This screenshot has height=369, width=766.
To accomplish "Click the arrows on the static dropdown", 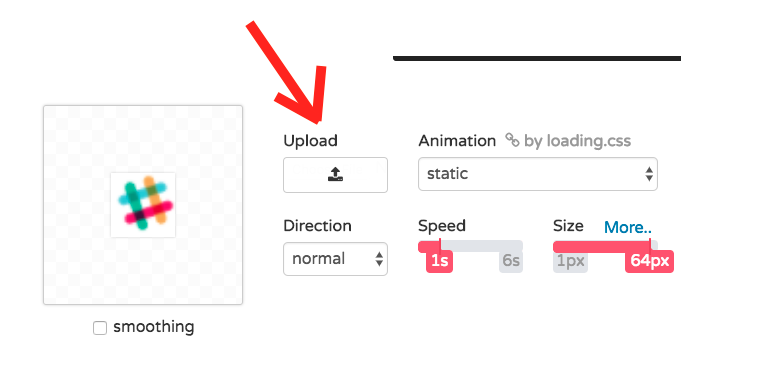I will point(649,174).
